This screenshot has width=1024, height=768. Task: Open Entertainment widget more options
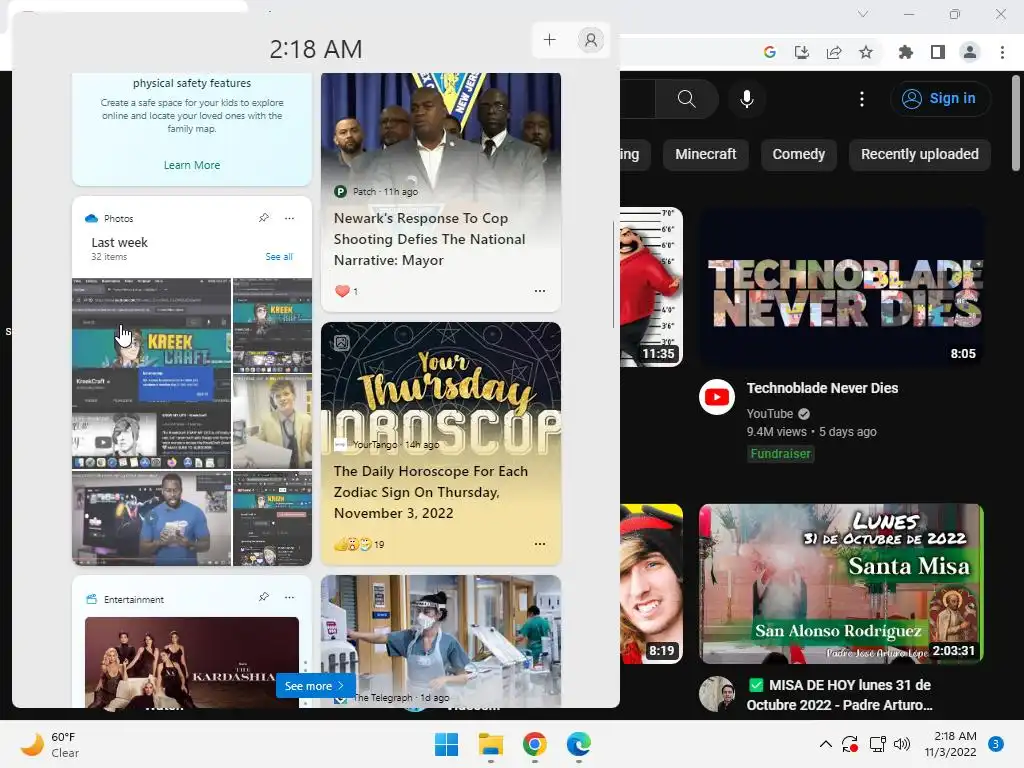pos(289,597)
